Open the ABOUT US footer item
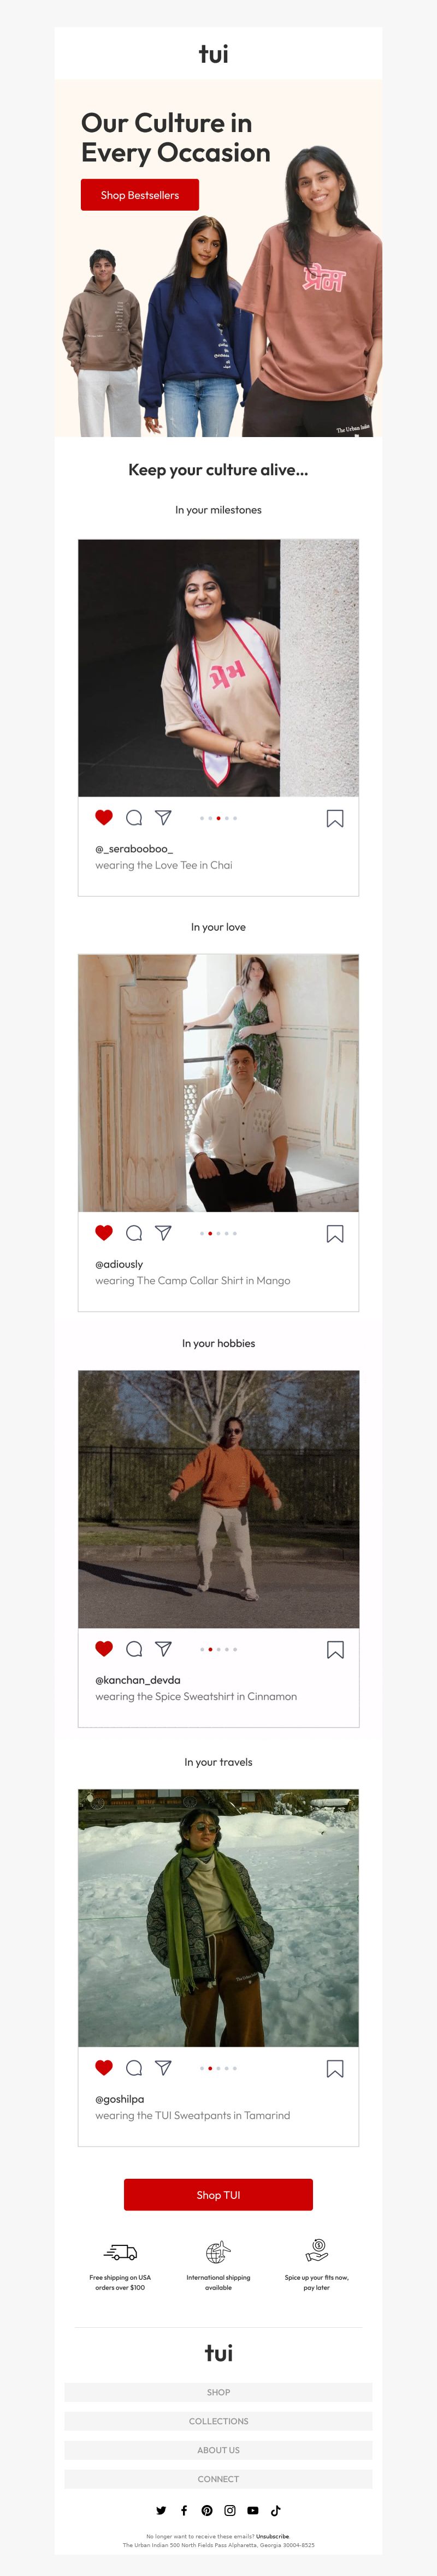 point(218,2450)
